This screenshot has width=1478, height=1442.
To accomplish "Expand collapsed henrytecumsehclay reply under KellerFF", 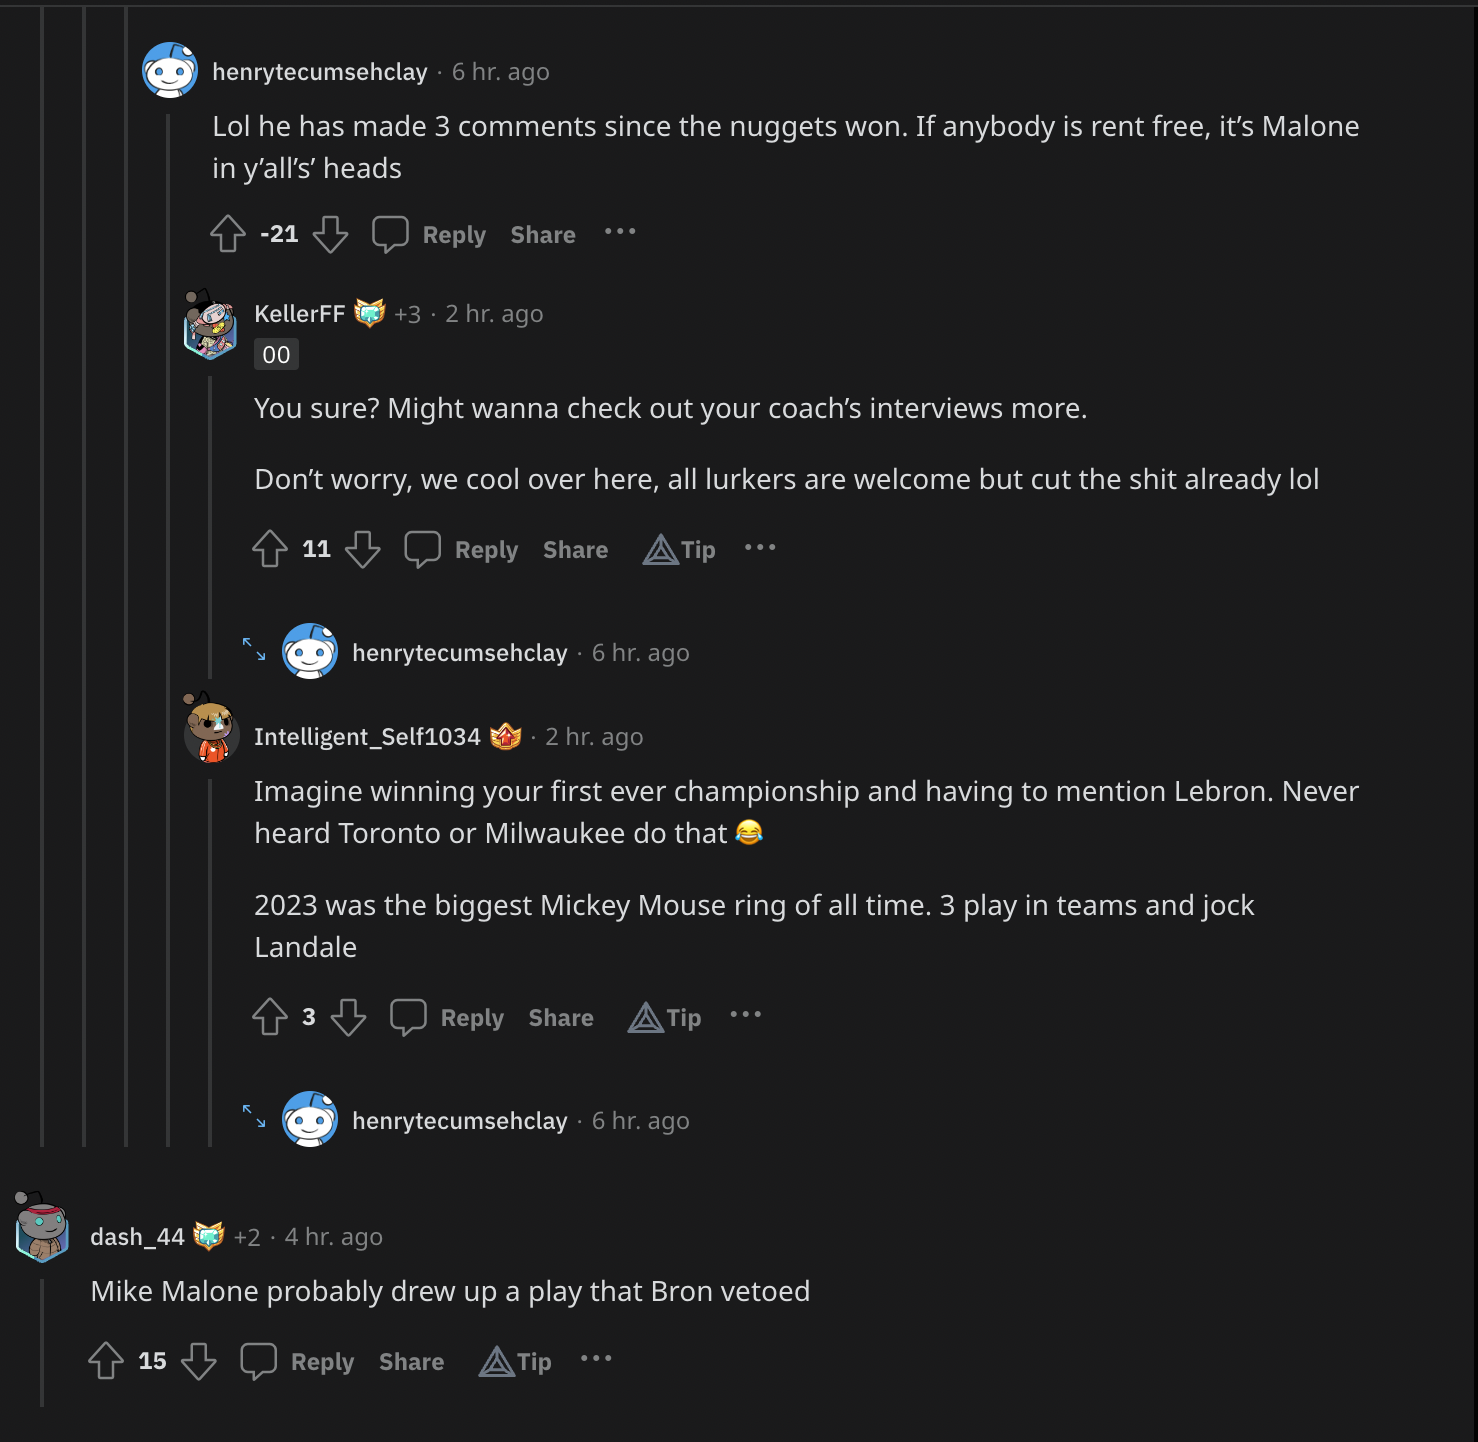I will tap(255, 650).
